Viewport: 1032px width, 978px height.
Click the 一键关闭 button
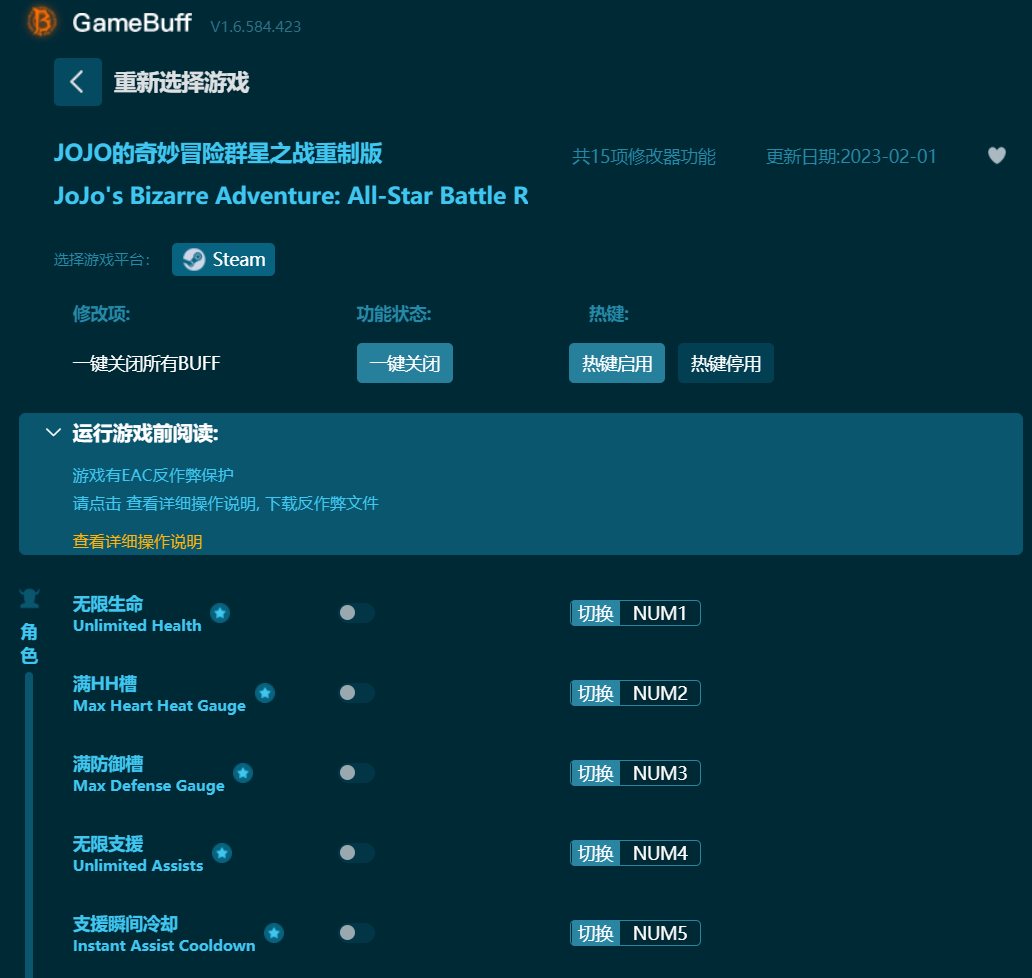coord(405,363)
